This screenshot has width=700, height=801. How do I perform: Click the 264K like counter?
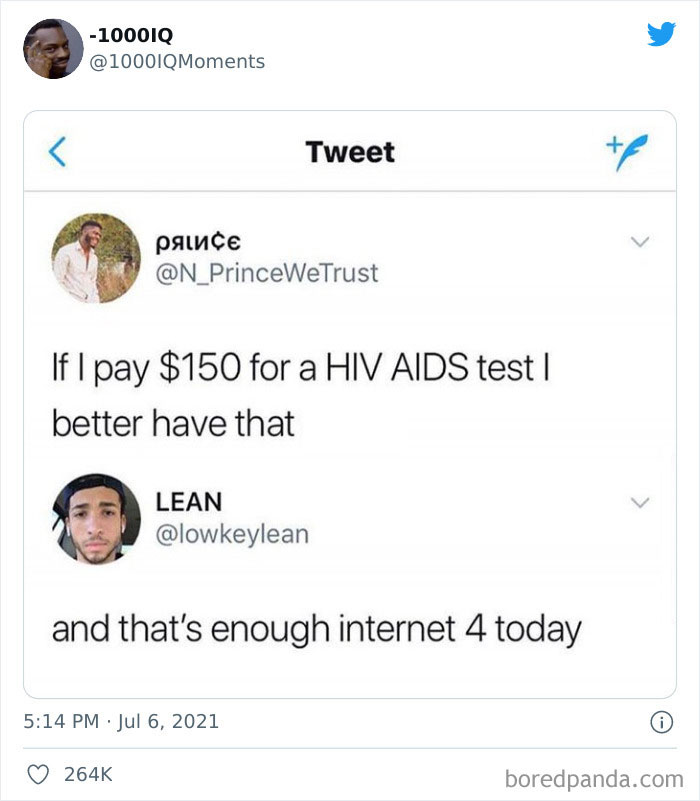pyautogui.click(x=87, y=771)
